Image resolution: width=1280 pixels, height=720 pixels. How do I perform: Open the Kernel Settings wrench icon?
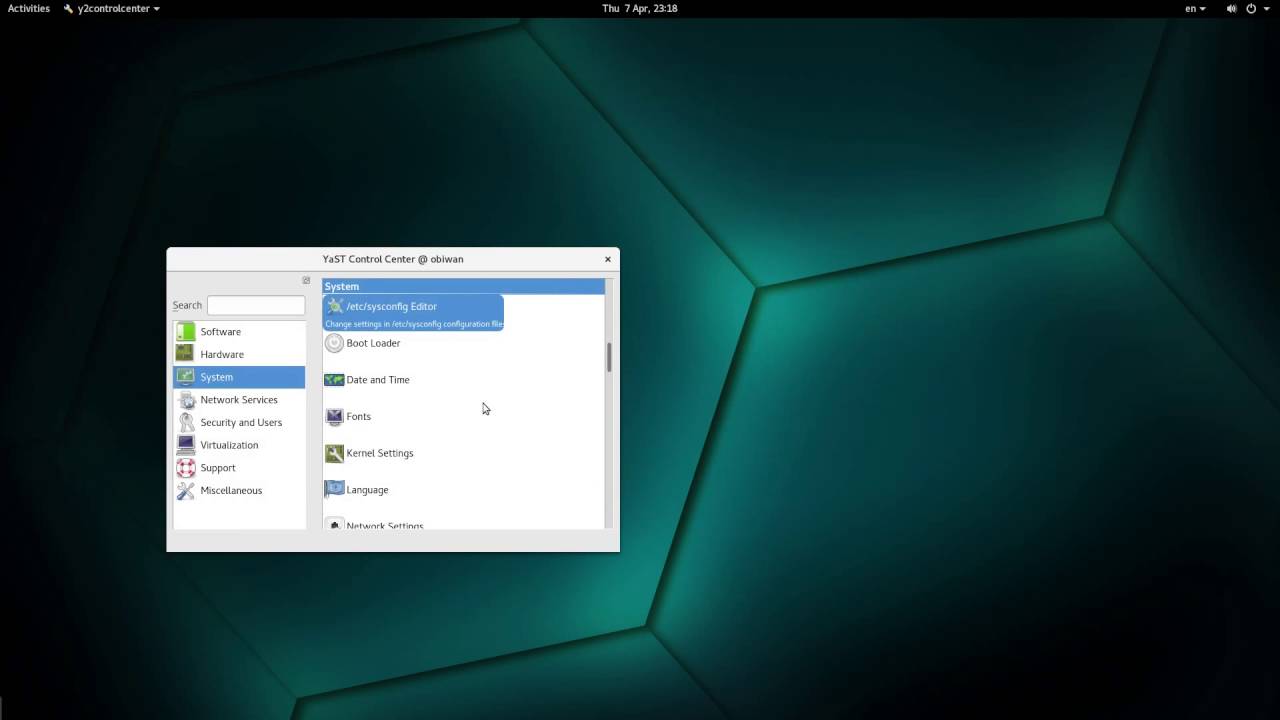coord(334,453)
